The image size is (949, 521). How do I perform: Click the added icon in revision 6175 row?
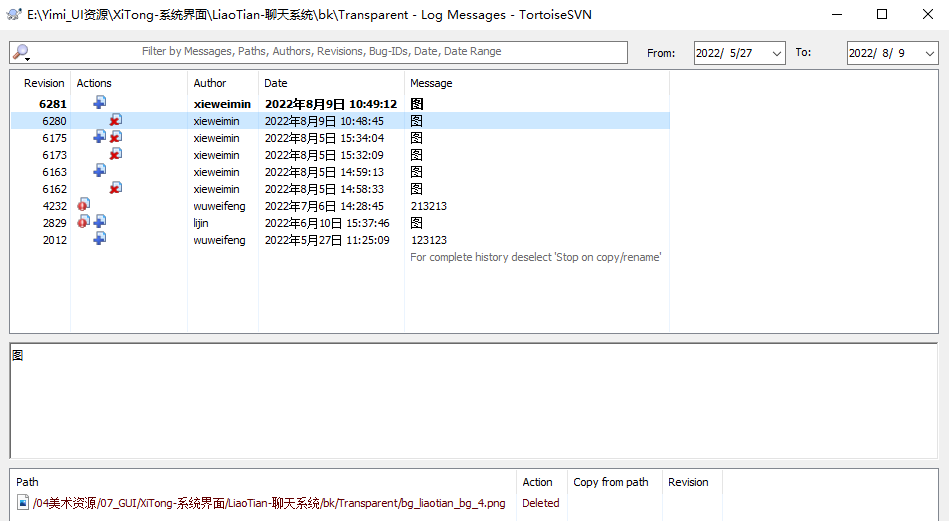[x=100, y=137]
